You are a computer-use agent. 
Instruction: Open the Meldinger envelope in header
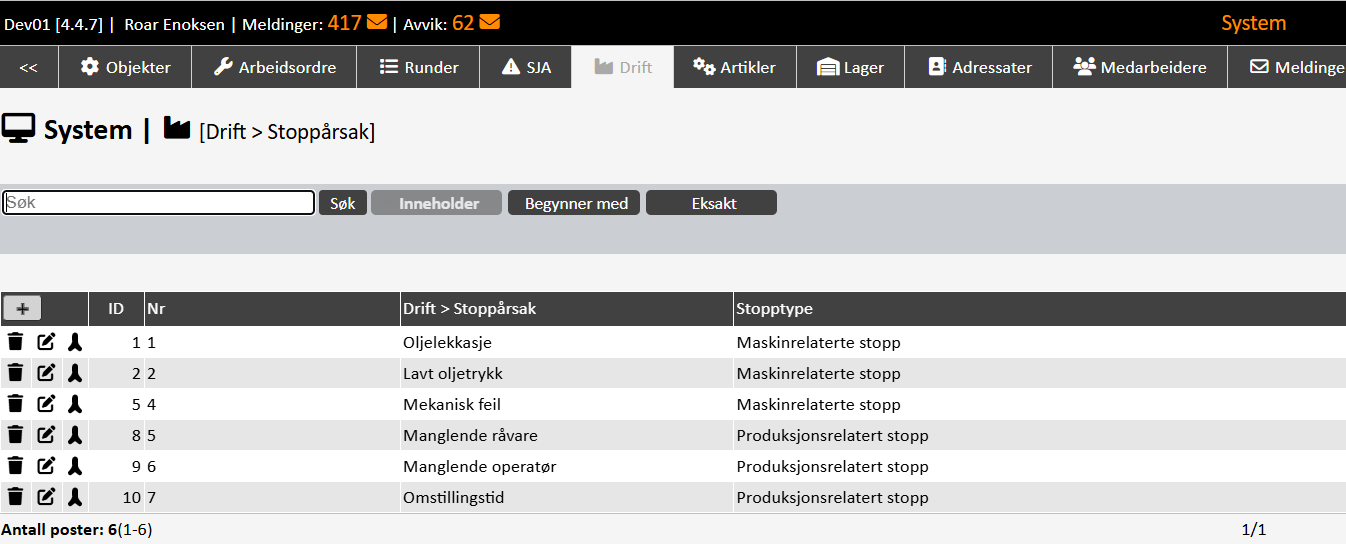(377, 22)
